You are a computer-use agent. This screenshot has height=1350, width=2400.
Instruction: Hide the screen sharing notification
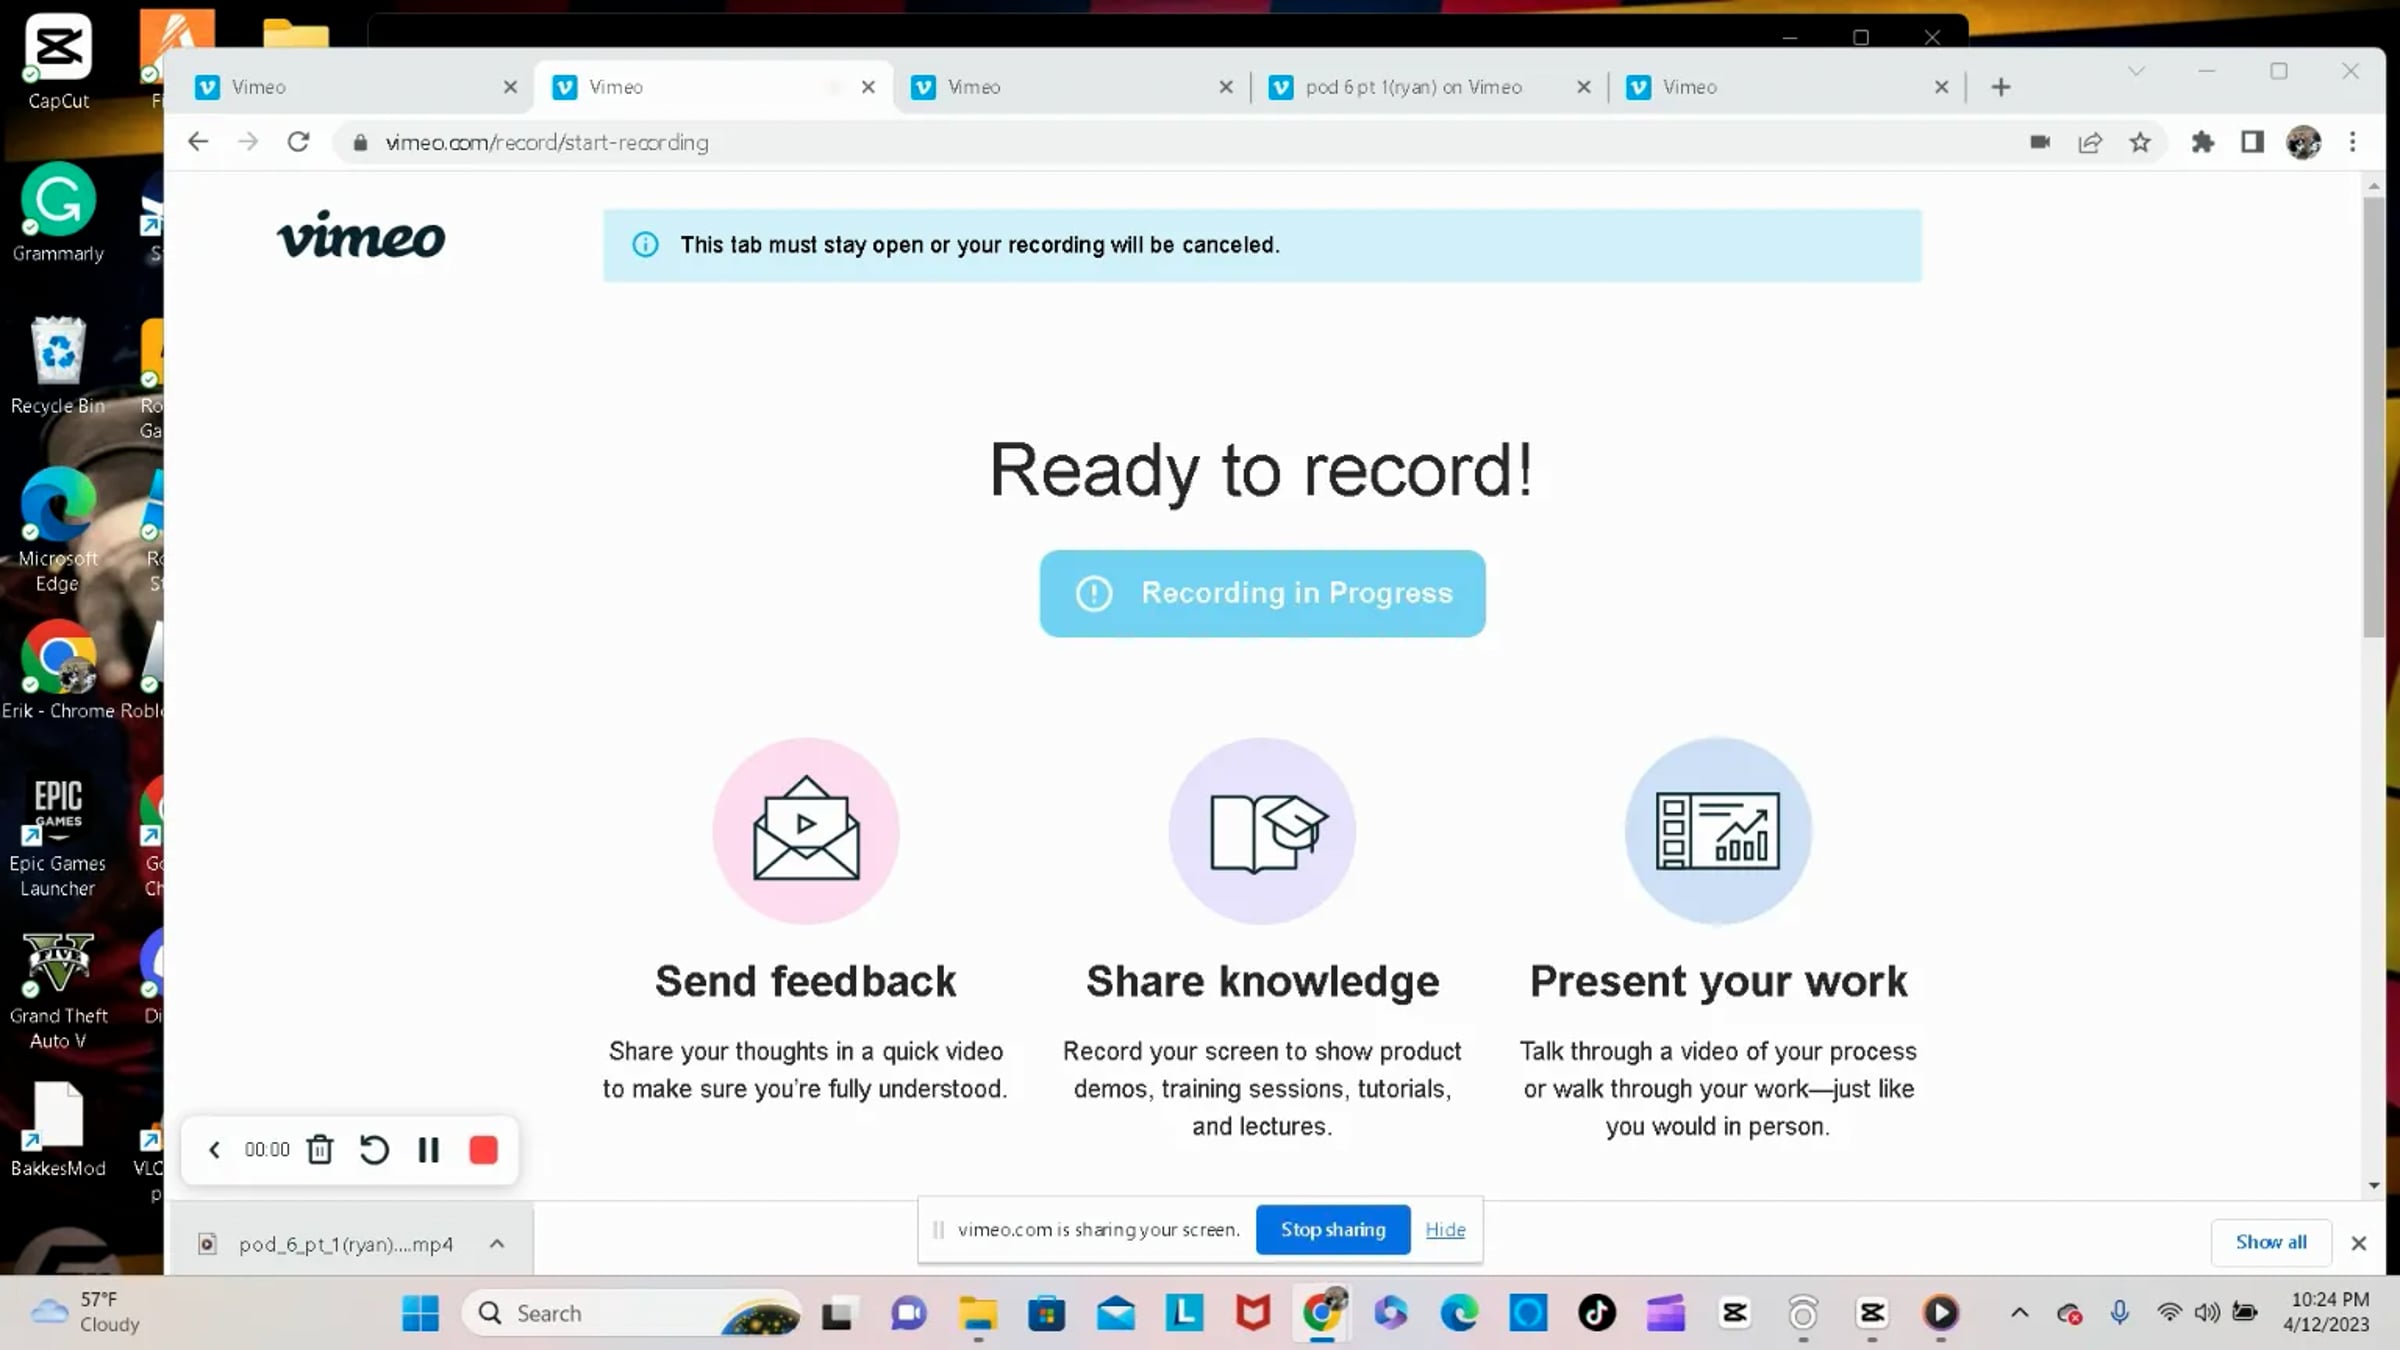(x=1445, y=1229)
